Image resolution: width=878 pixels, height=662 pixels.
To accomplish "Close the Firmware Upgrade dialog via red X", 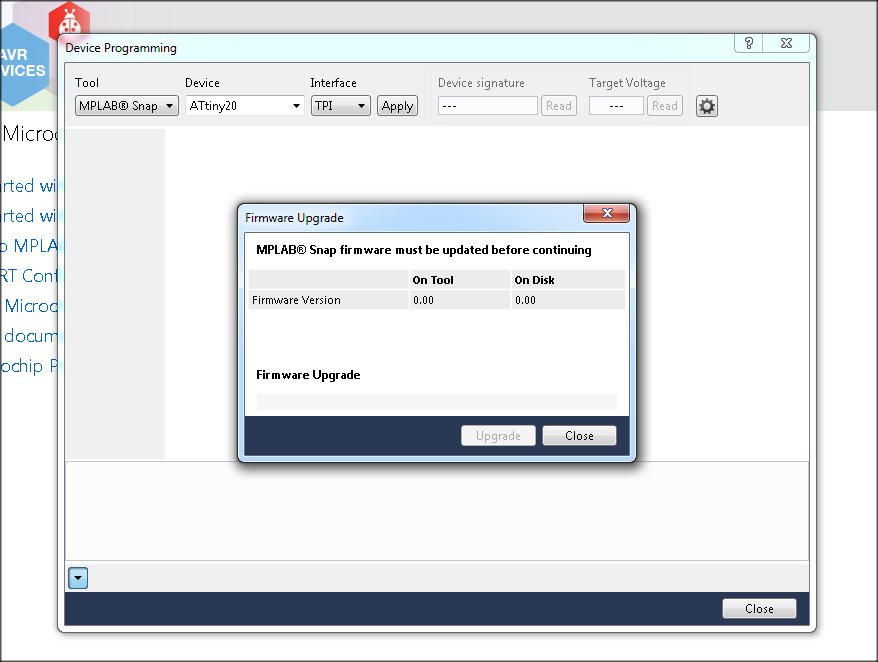I will point(607,213).
